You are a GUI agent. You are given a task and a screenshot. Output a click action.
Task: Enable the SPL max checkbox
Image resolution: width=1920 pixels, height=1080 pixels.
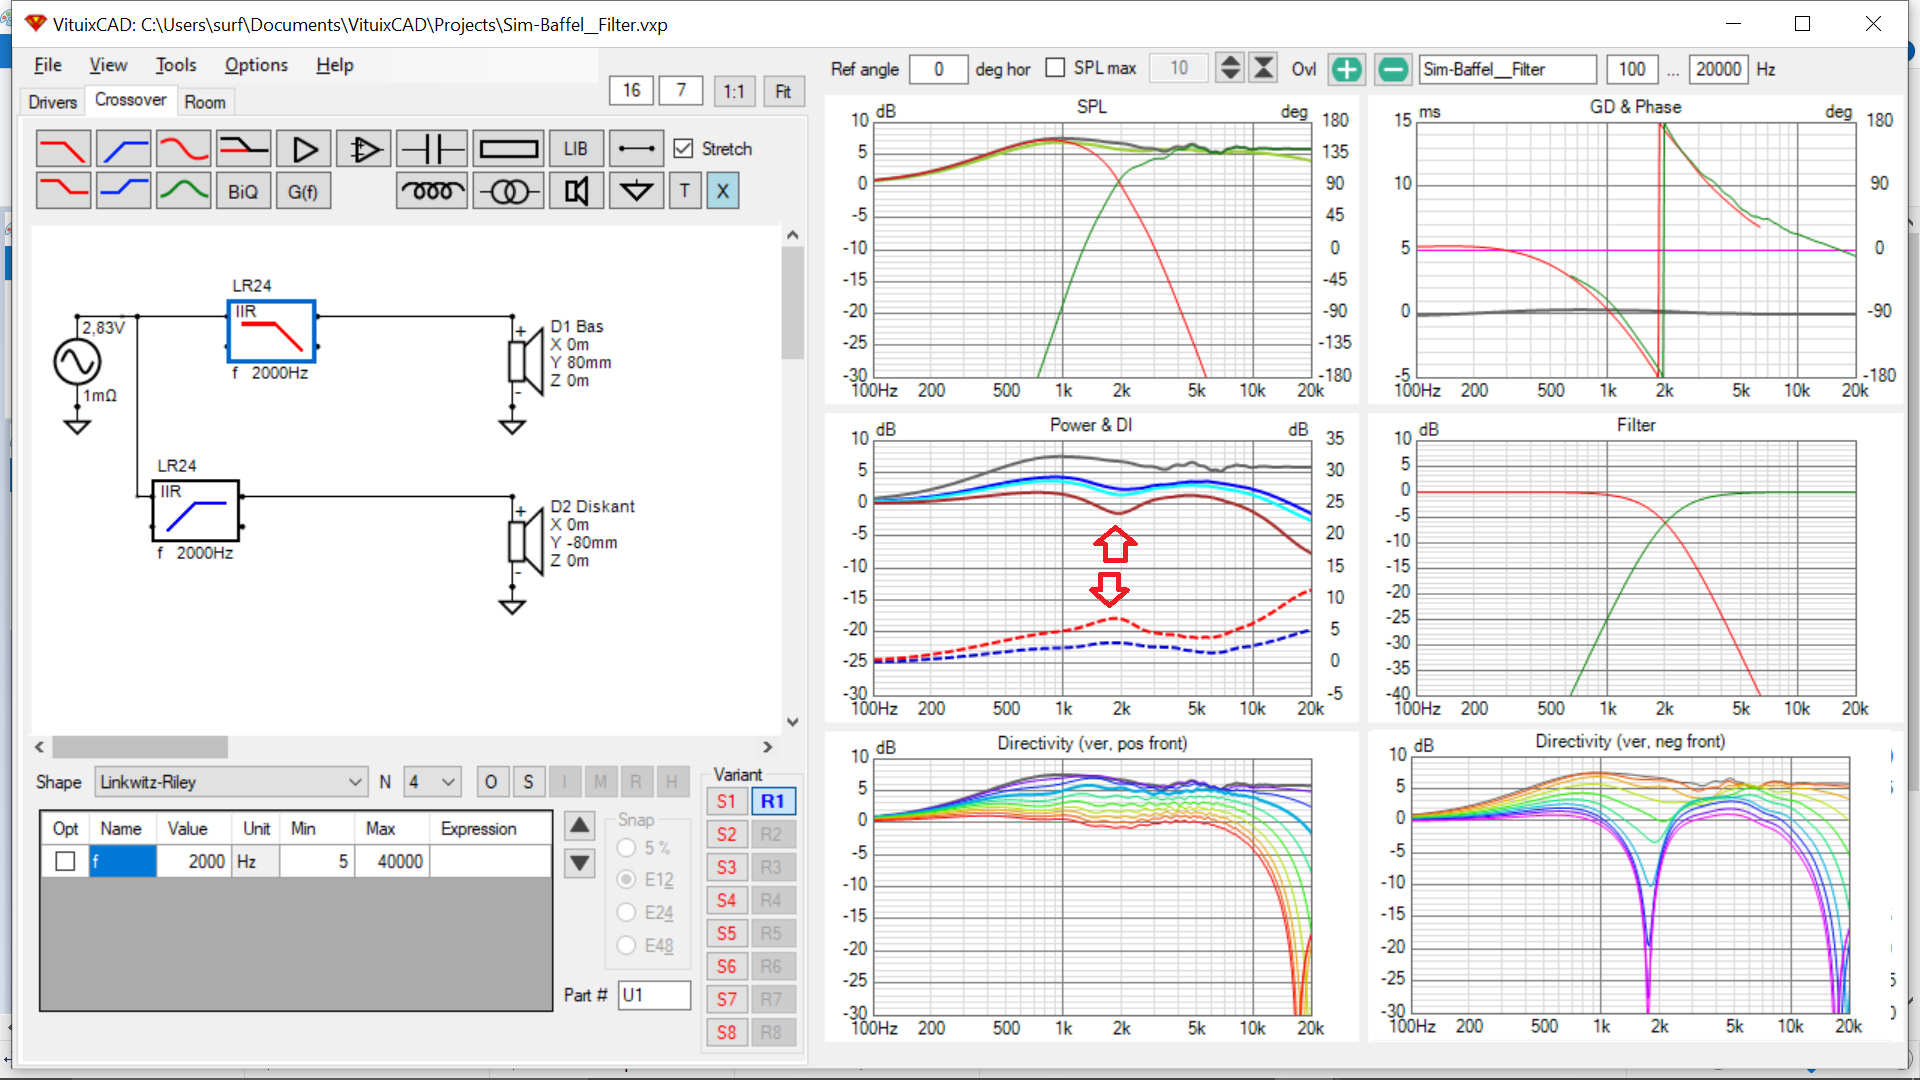point(1055,67)
